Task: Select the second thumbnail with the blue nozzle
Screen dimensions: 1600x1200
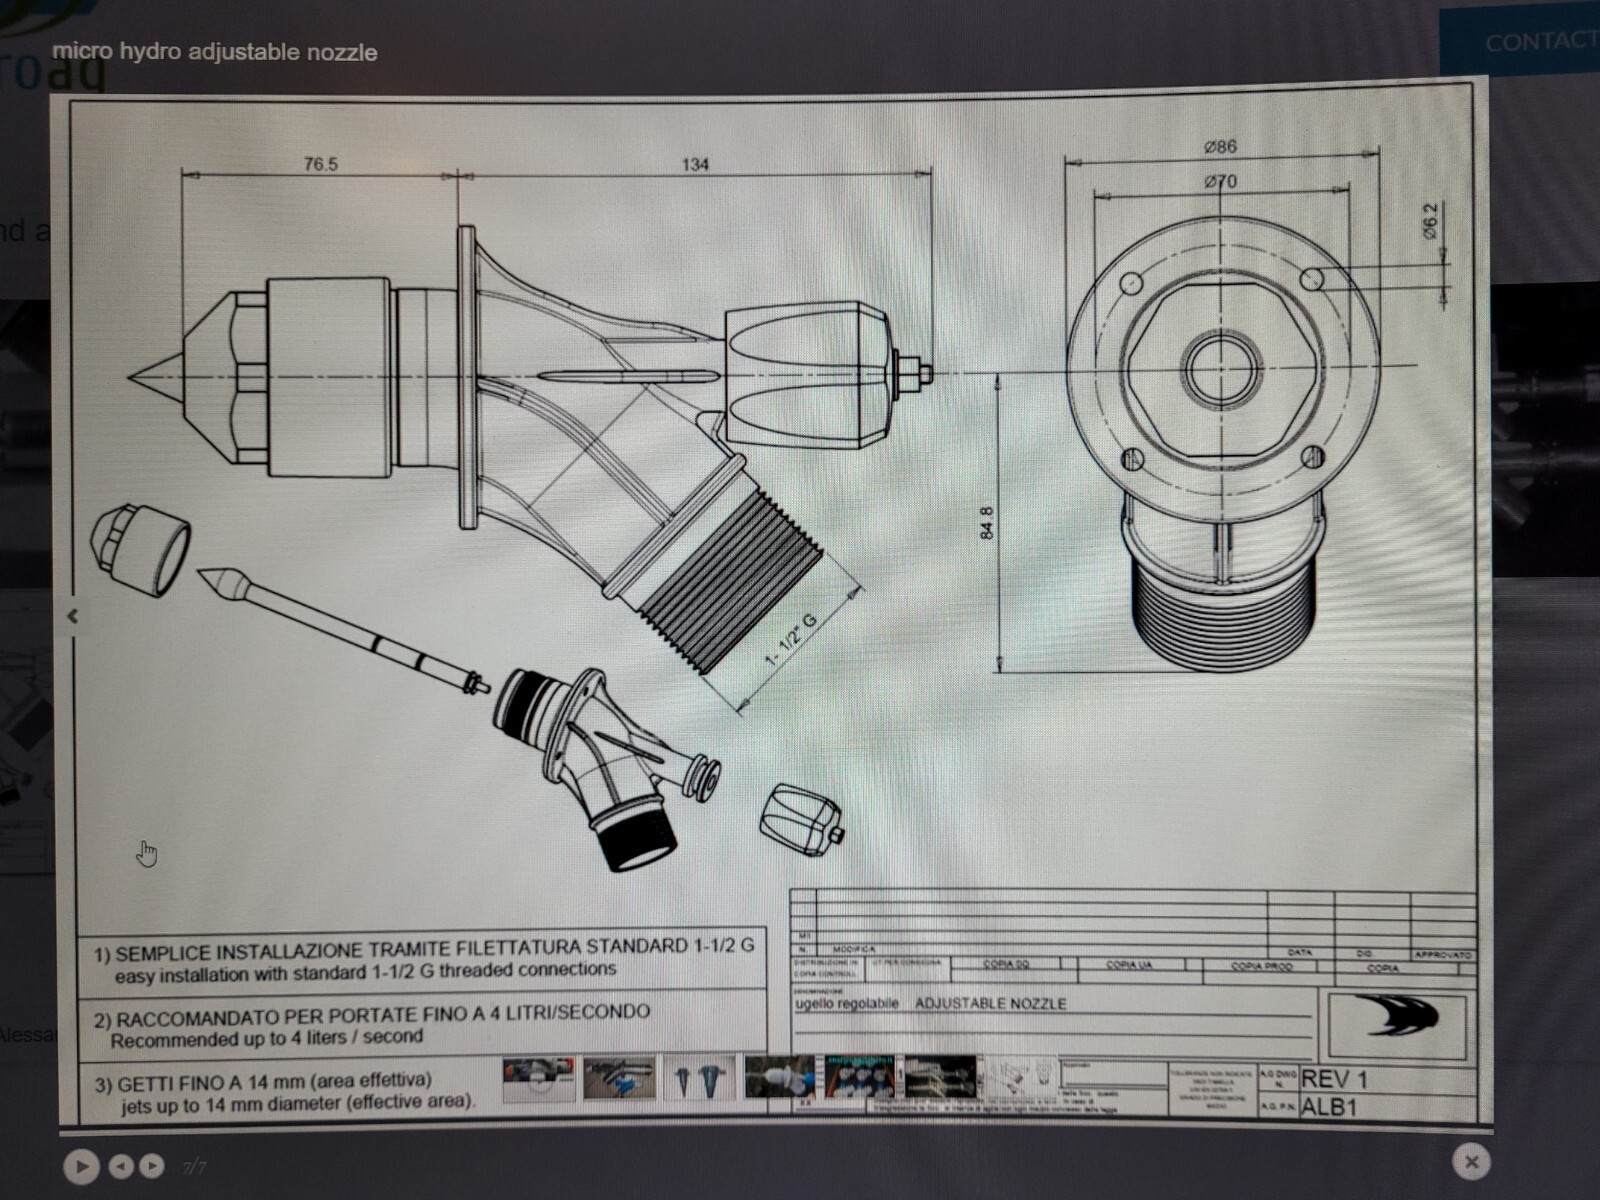Action: (x=619, y=1079)
